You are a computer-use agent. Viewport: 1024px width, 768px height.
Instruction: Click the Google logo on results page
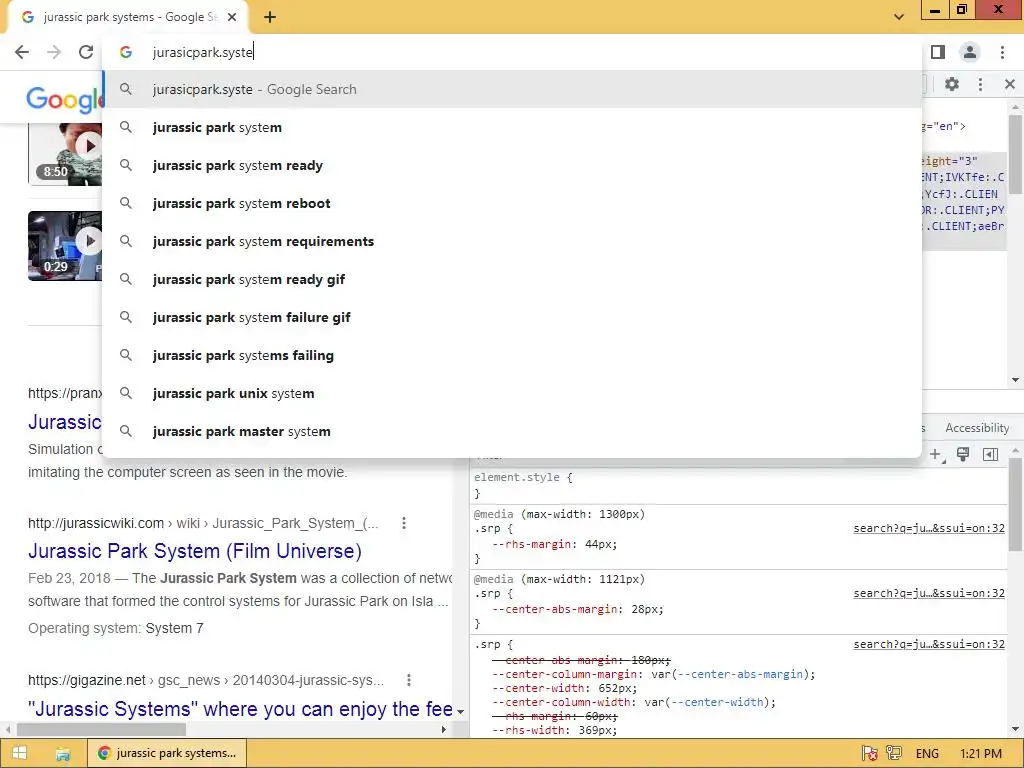(64, 99)
